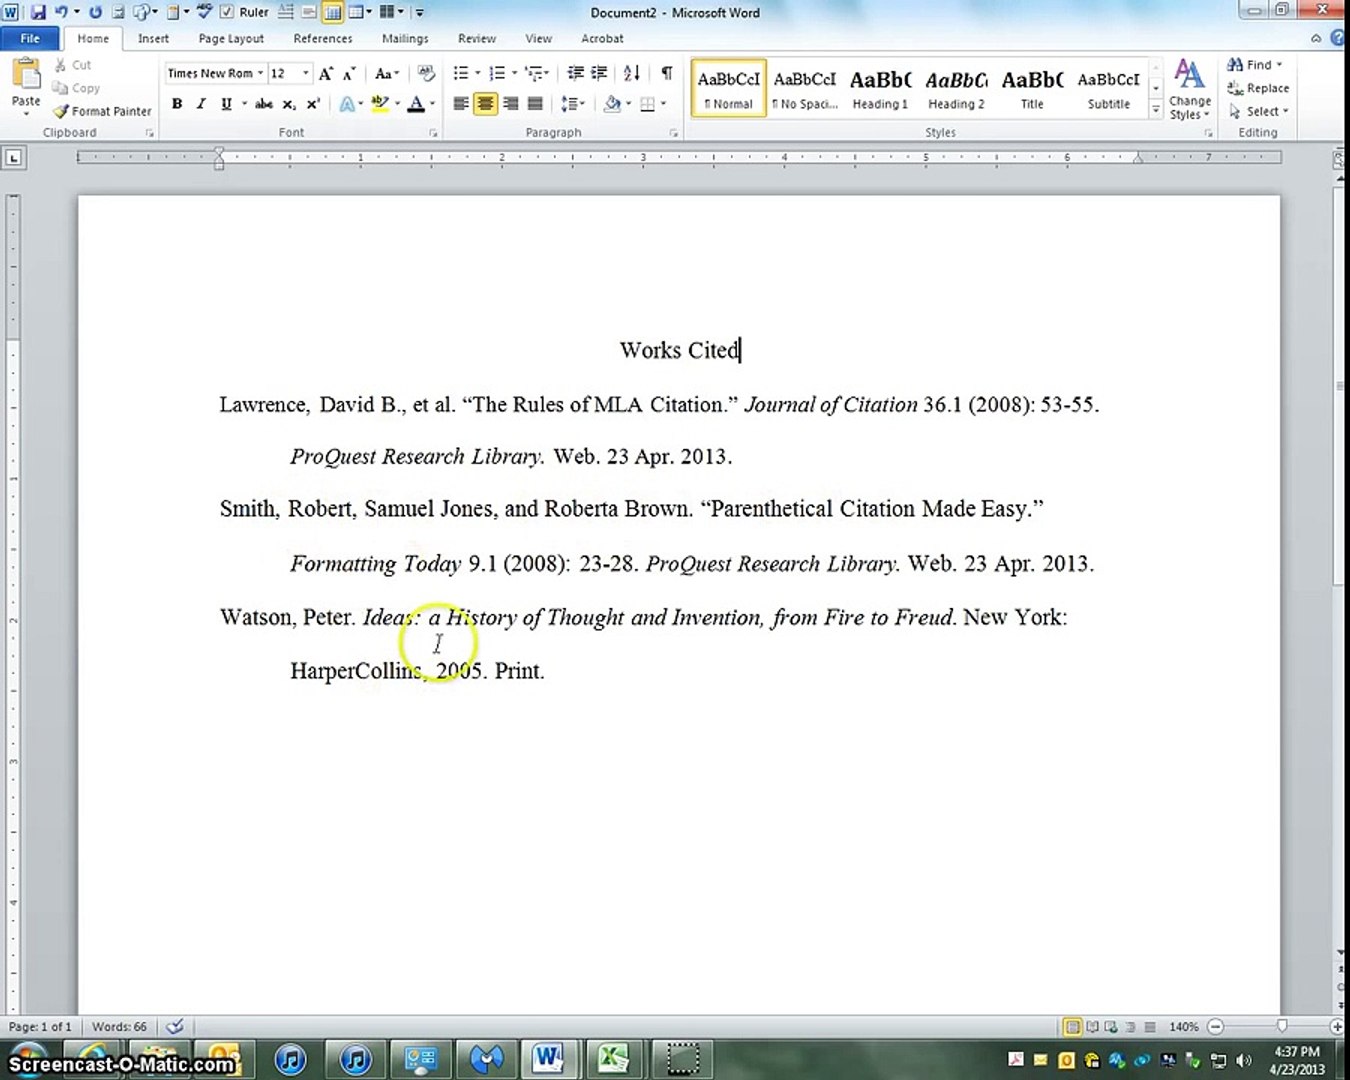
Task: Expand the Change Styles menu
Action: click(x=1189, y=88)
